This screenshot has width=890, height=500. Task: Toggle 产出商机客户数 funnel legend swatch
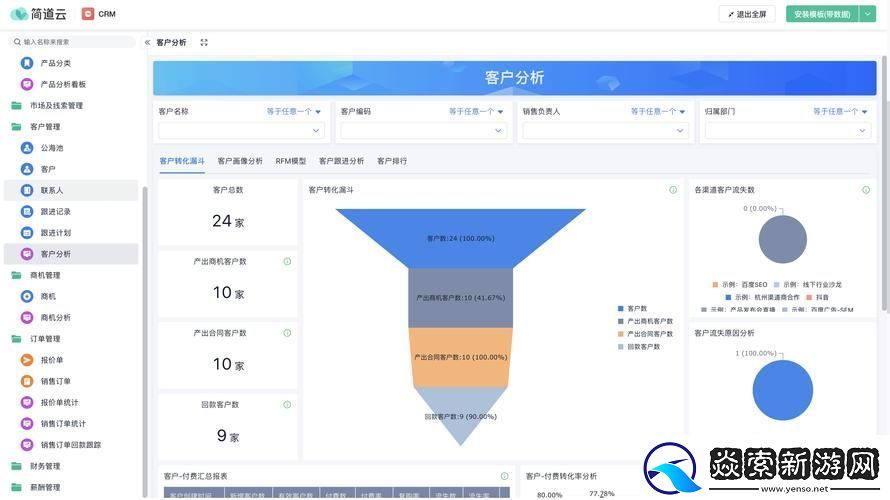(x=620, y=321)
